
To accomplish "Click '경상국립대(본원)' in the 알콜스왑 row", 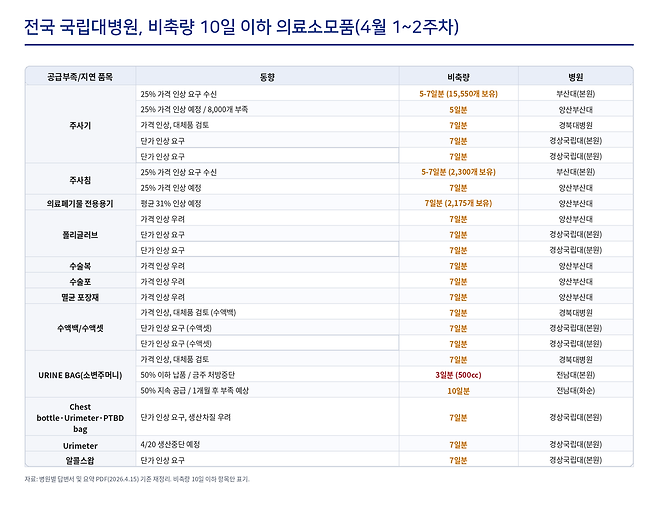I will pos(576,460).
